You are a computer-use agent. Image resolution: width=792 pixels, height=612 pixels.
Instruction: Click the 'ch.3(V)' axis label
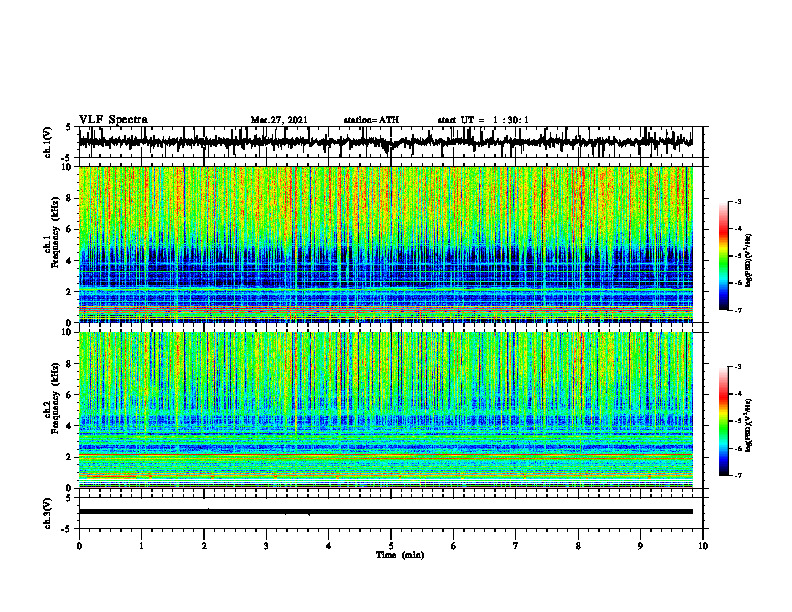pos(48,514)
